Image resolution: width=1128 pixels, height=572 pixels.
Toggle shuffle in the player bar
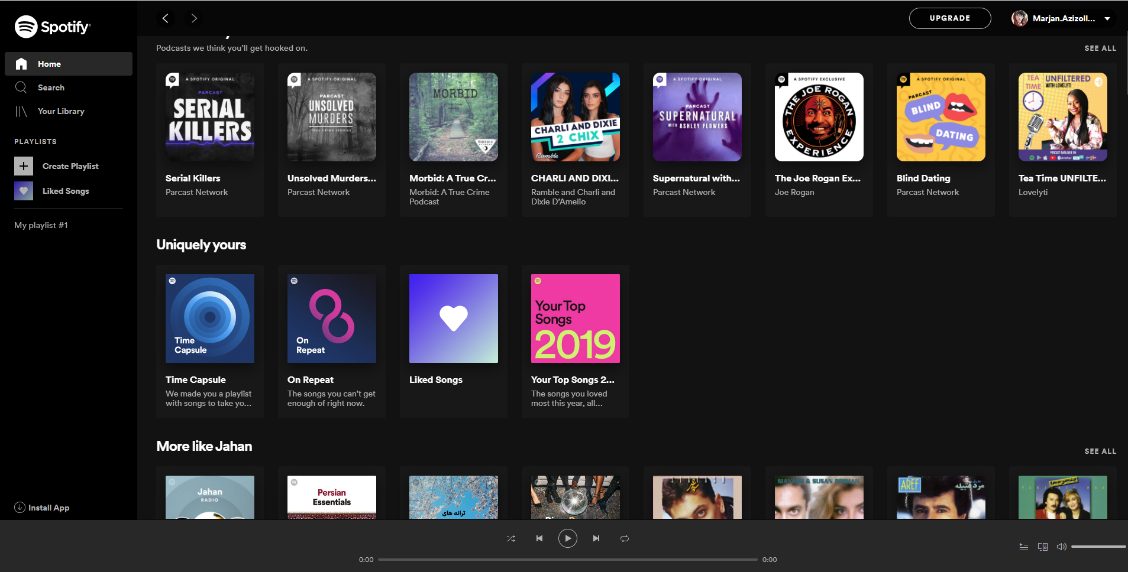pos(511,538)
